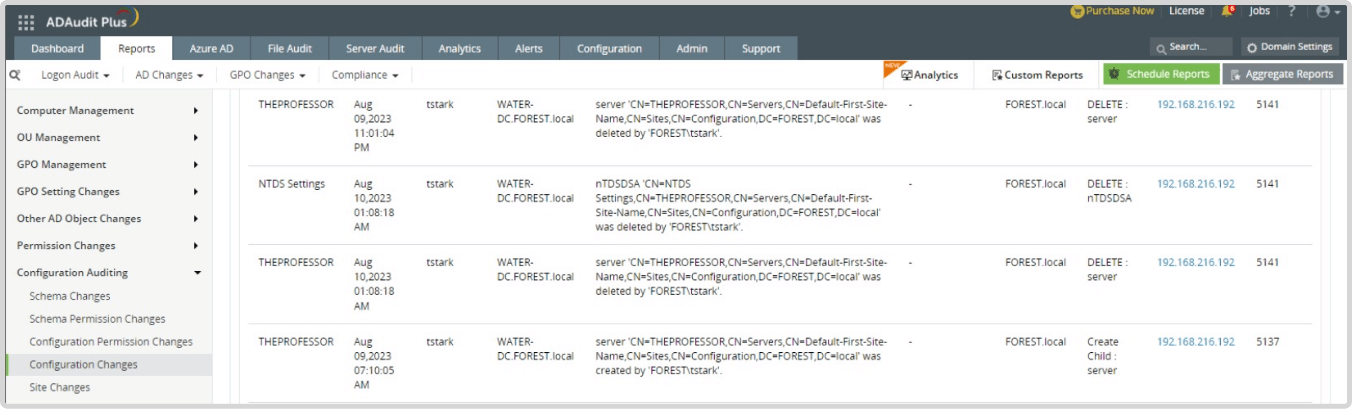
Task: Switch to the Admin tab
Action: (692, 48)
